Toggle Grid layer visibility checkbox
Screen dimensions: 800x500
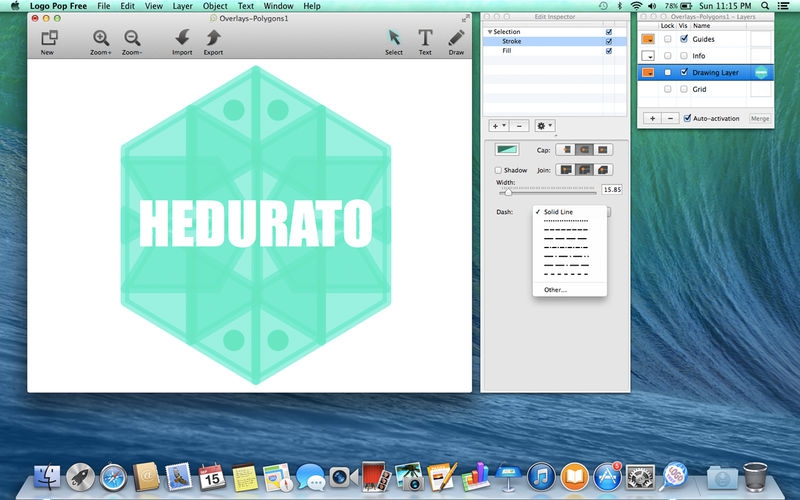pyautogui.click(x=684, y=89)
